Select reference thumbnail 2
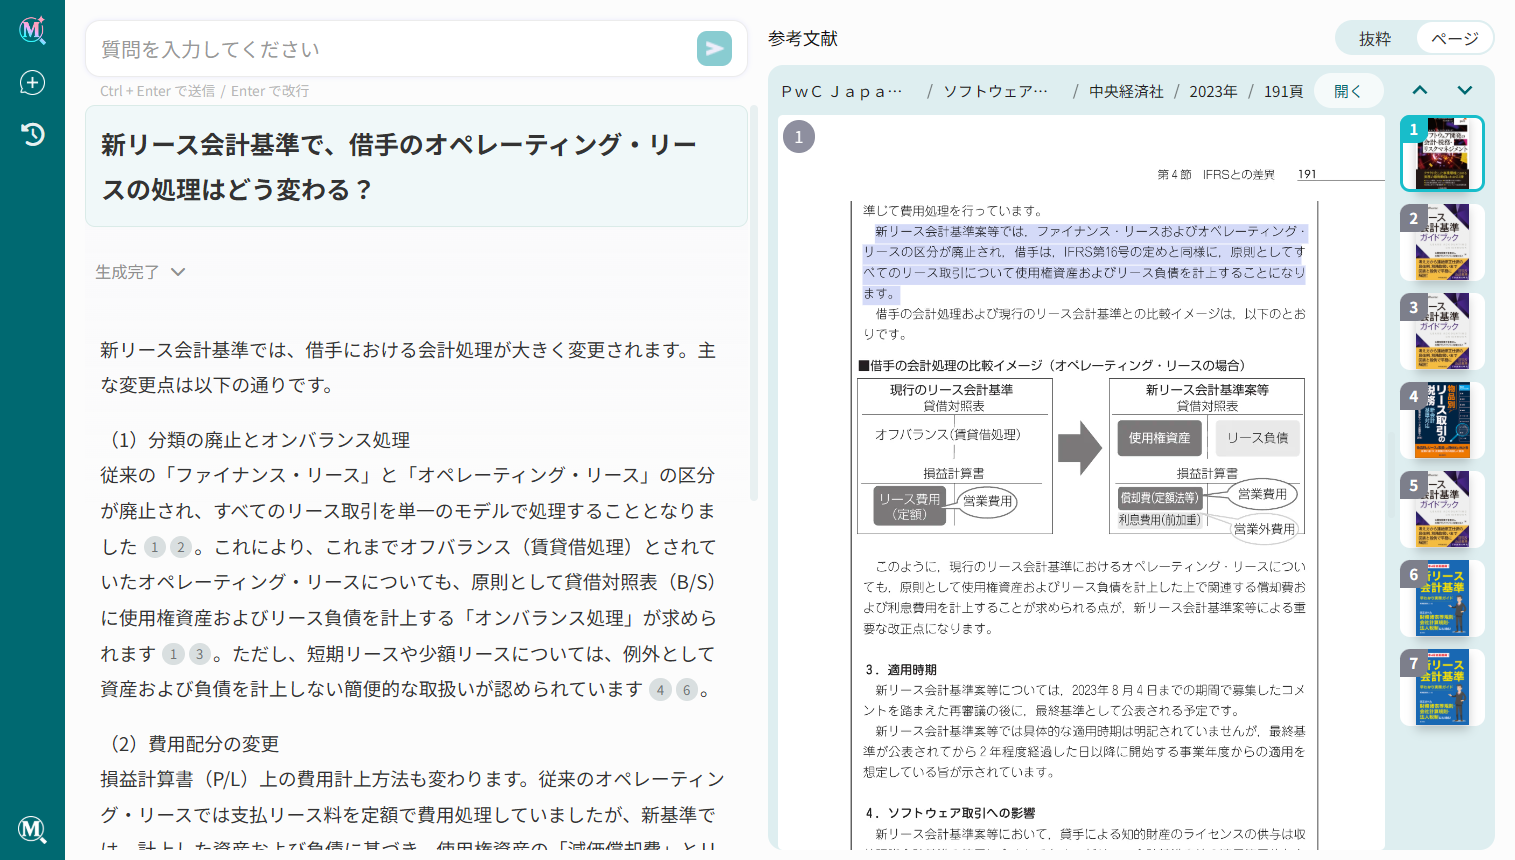Screen dimensions: 1515x860 click(1442, 242)
